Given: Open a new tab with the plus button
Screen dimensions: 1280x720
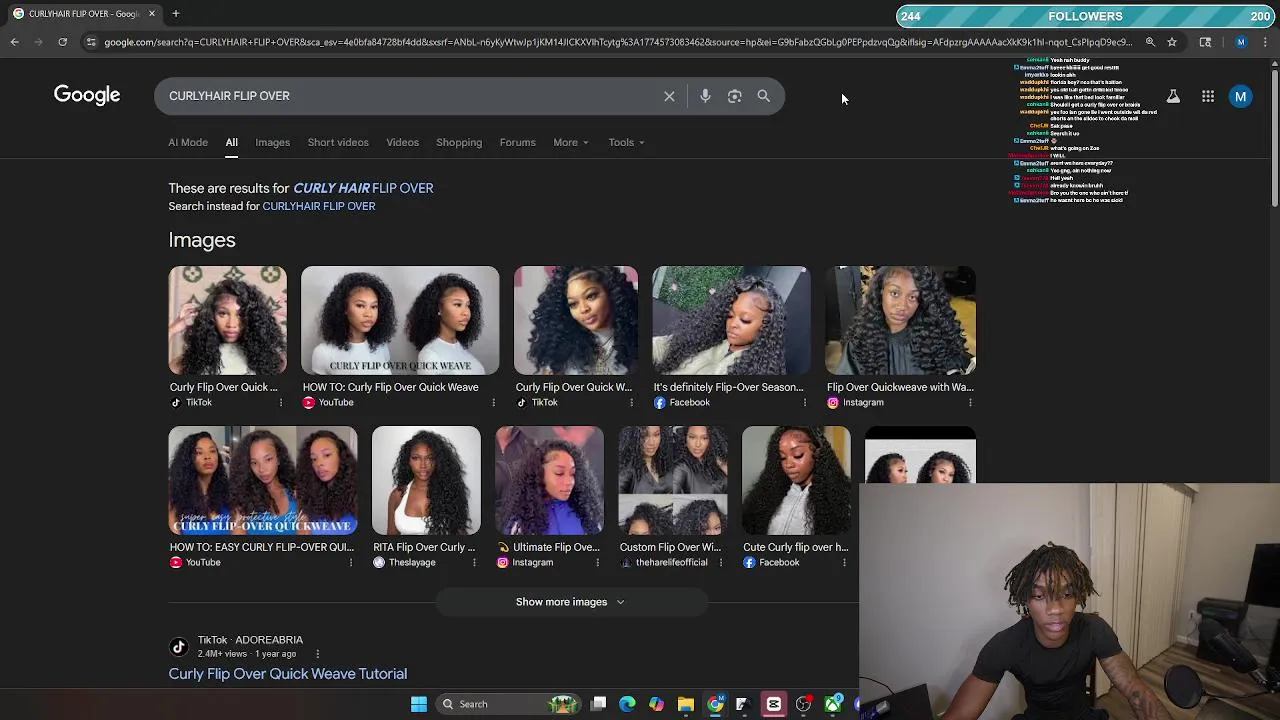Looking at the screenshot, I should coord(175,14).
